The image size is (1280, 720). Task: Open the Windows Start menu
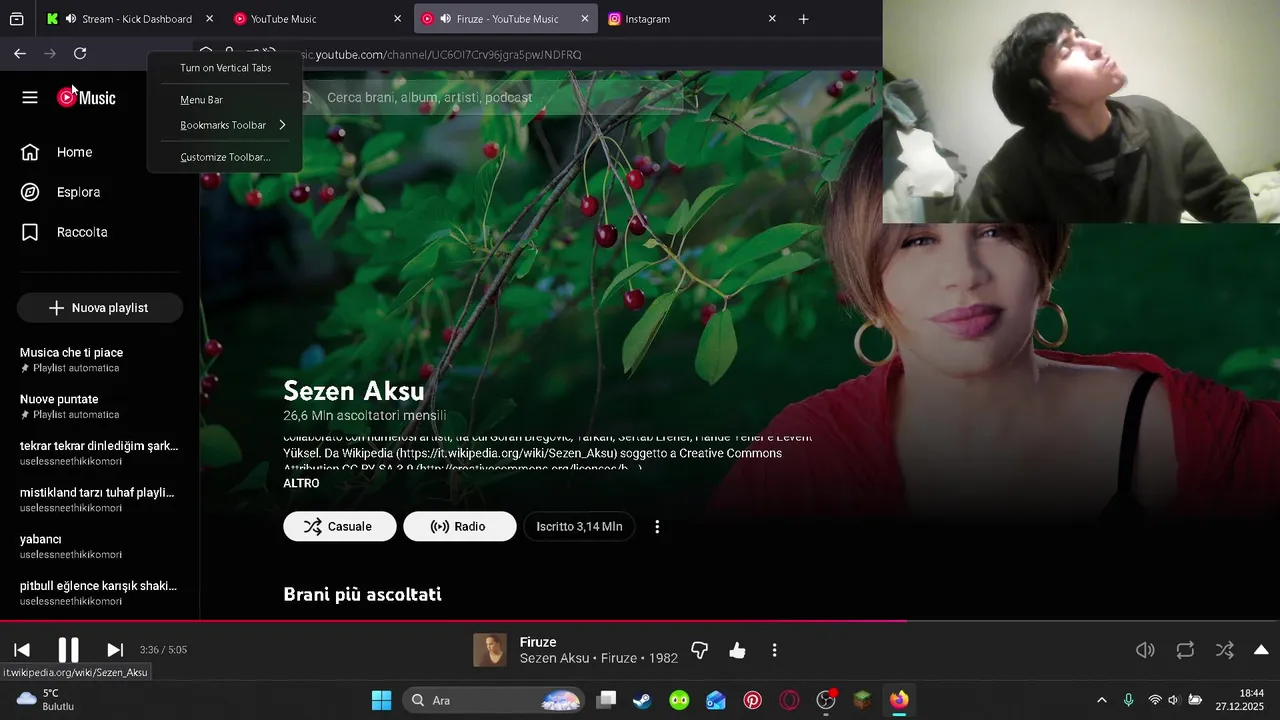click(x=382, y=700)
